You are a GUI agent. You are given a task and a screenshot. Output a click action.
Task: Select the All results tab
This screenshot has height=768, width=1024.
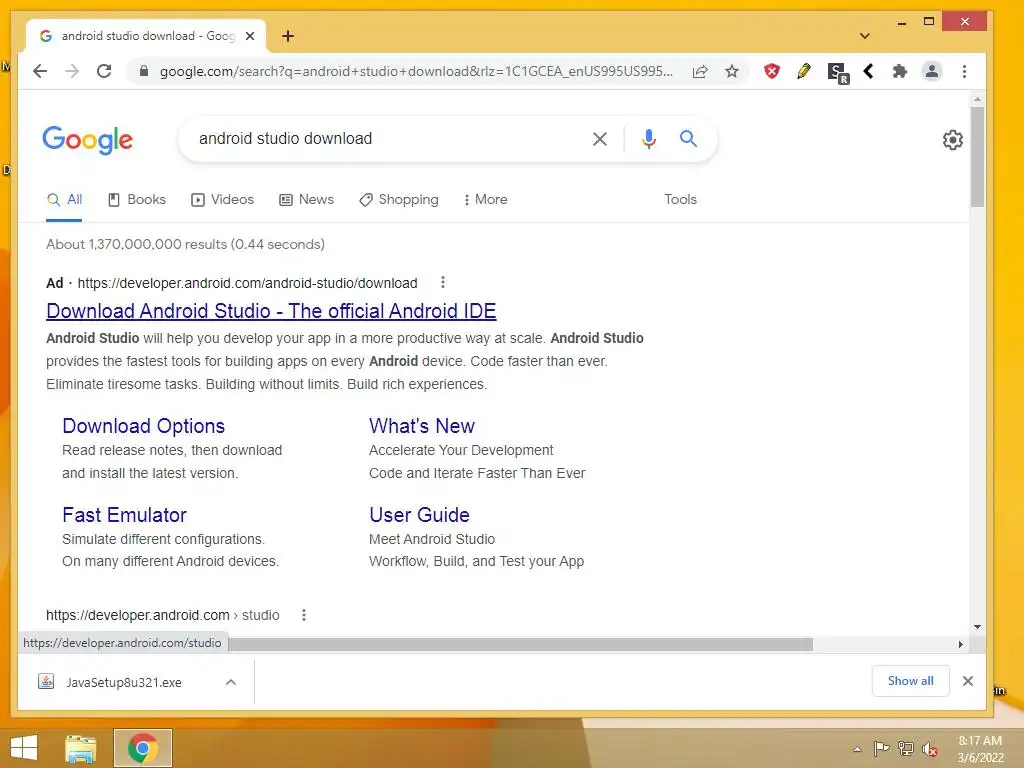pos(64,199)
